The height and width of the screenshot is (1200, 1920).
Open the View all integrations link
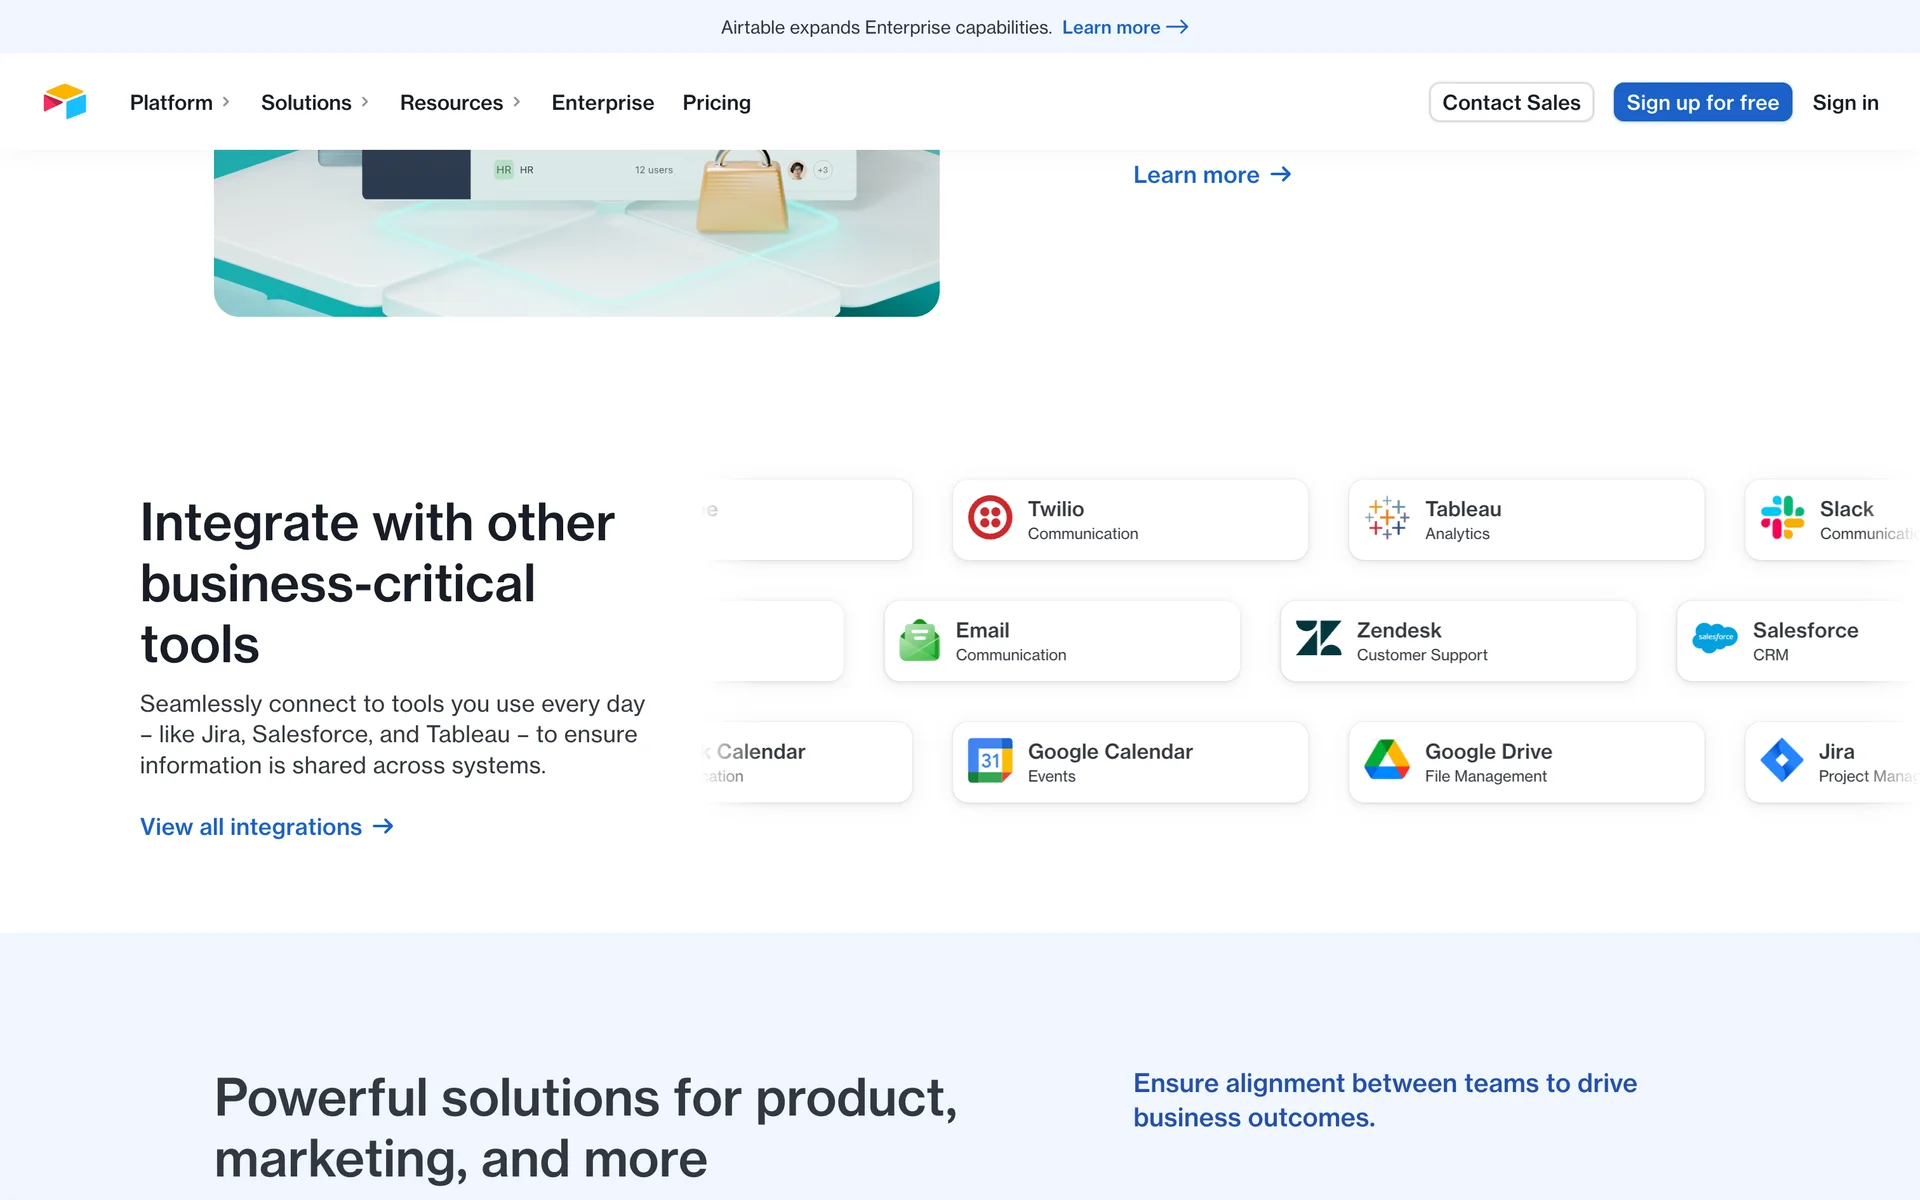pyautogui.click(x=267, y=827)
